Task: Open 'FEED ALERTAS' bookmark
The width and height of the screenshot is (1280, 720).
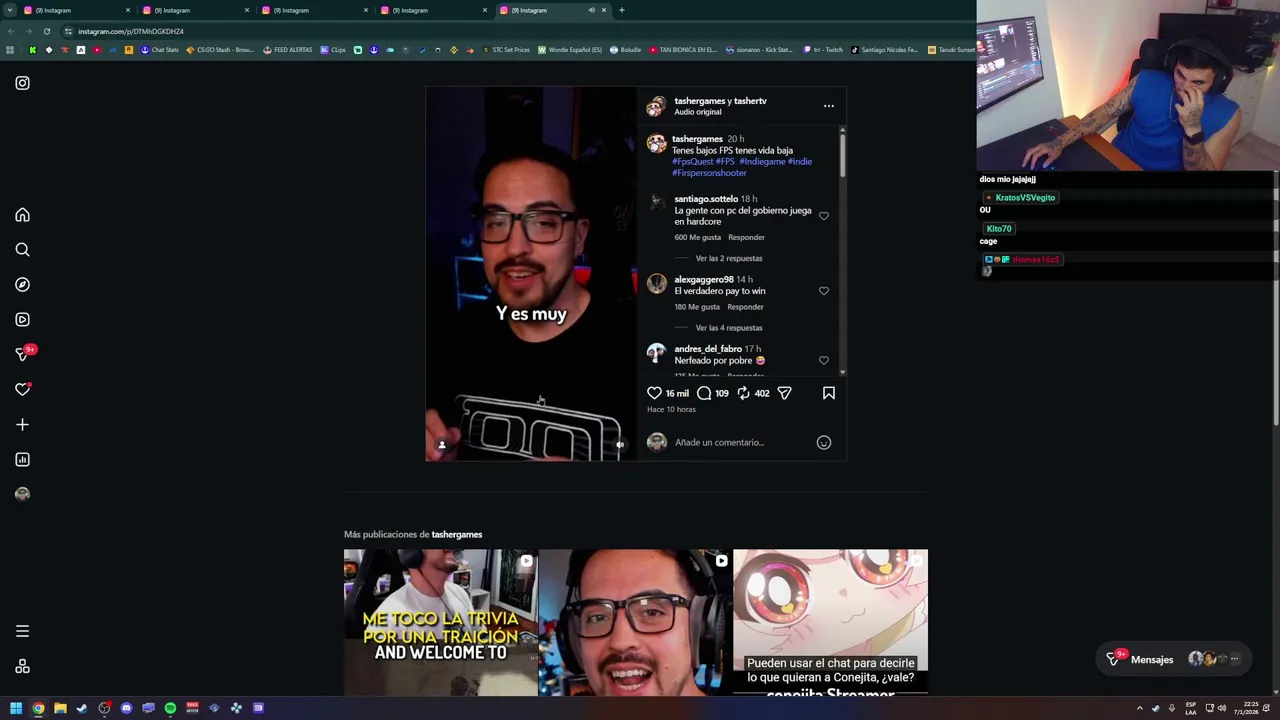Action: (287, 50)
